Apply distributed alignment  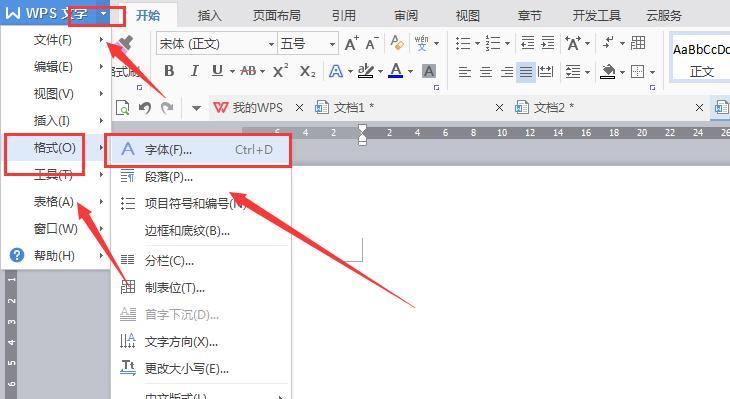(545, 72)
